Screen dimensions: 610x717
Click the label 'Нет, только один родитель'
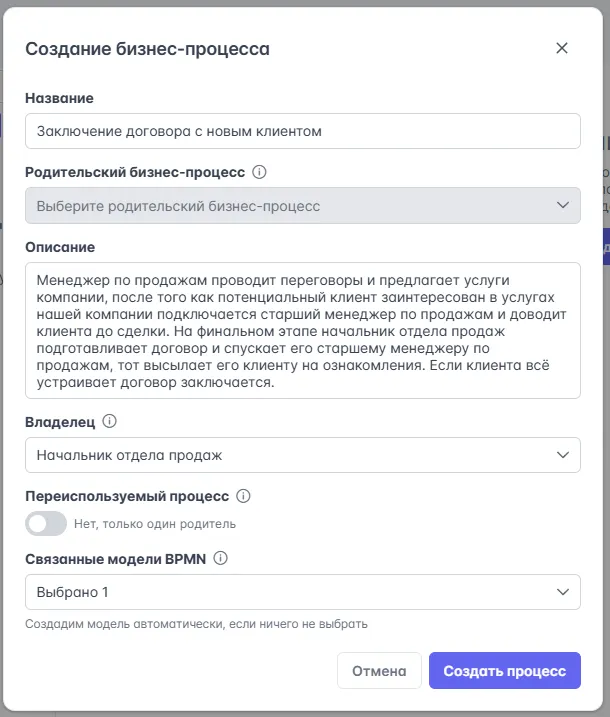155,524
